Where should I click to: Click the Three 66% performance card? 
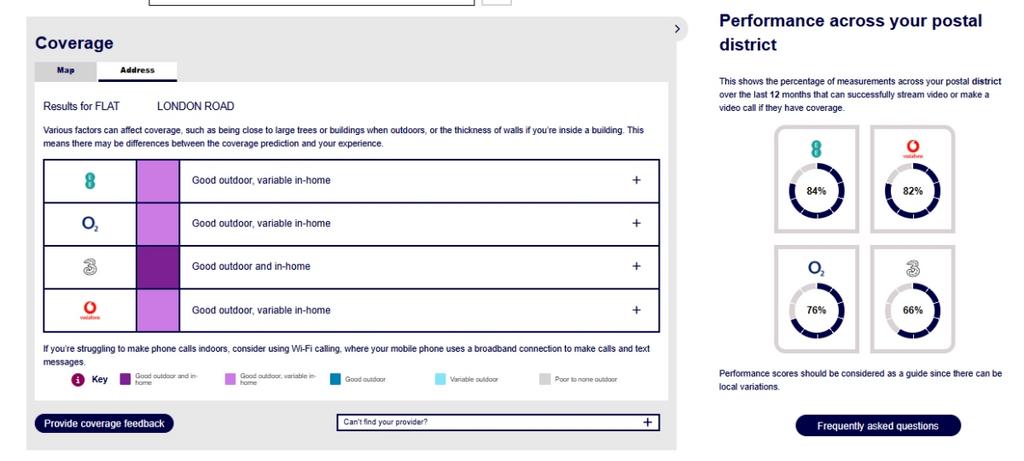(x=912, y=298)
